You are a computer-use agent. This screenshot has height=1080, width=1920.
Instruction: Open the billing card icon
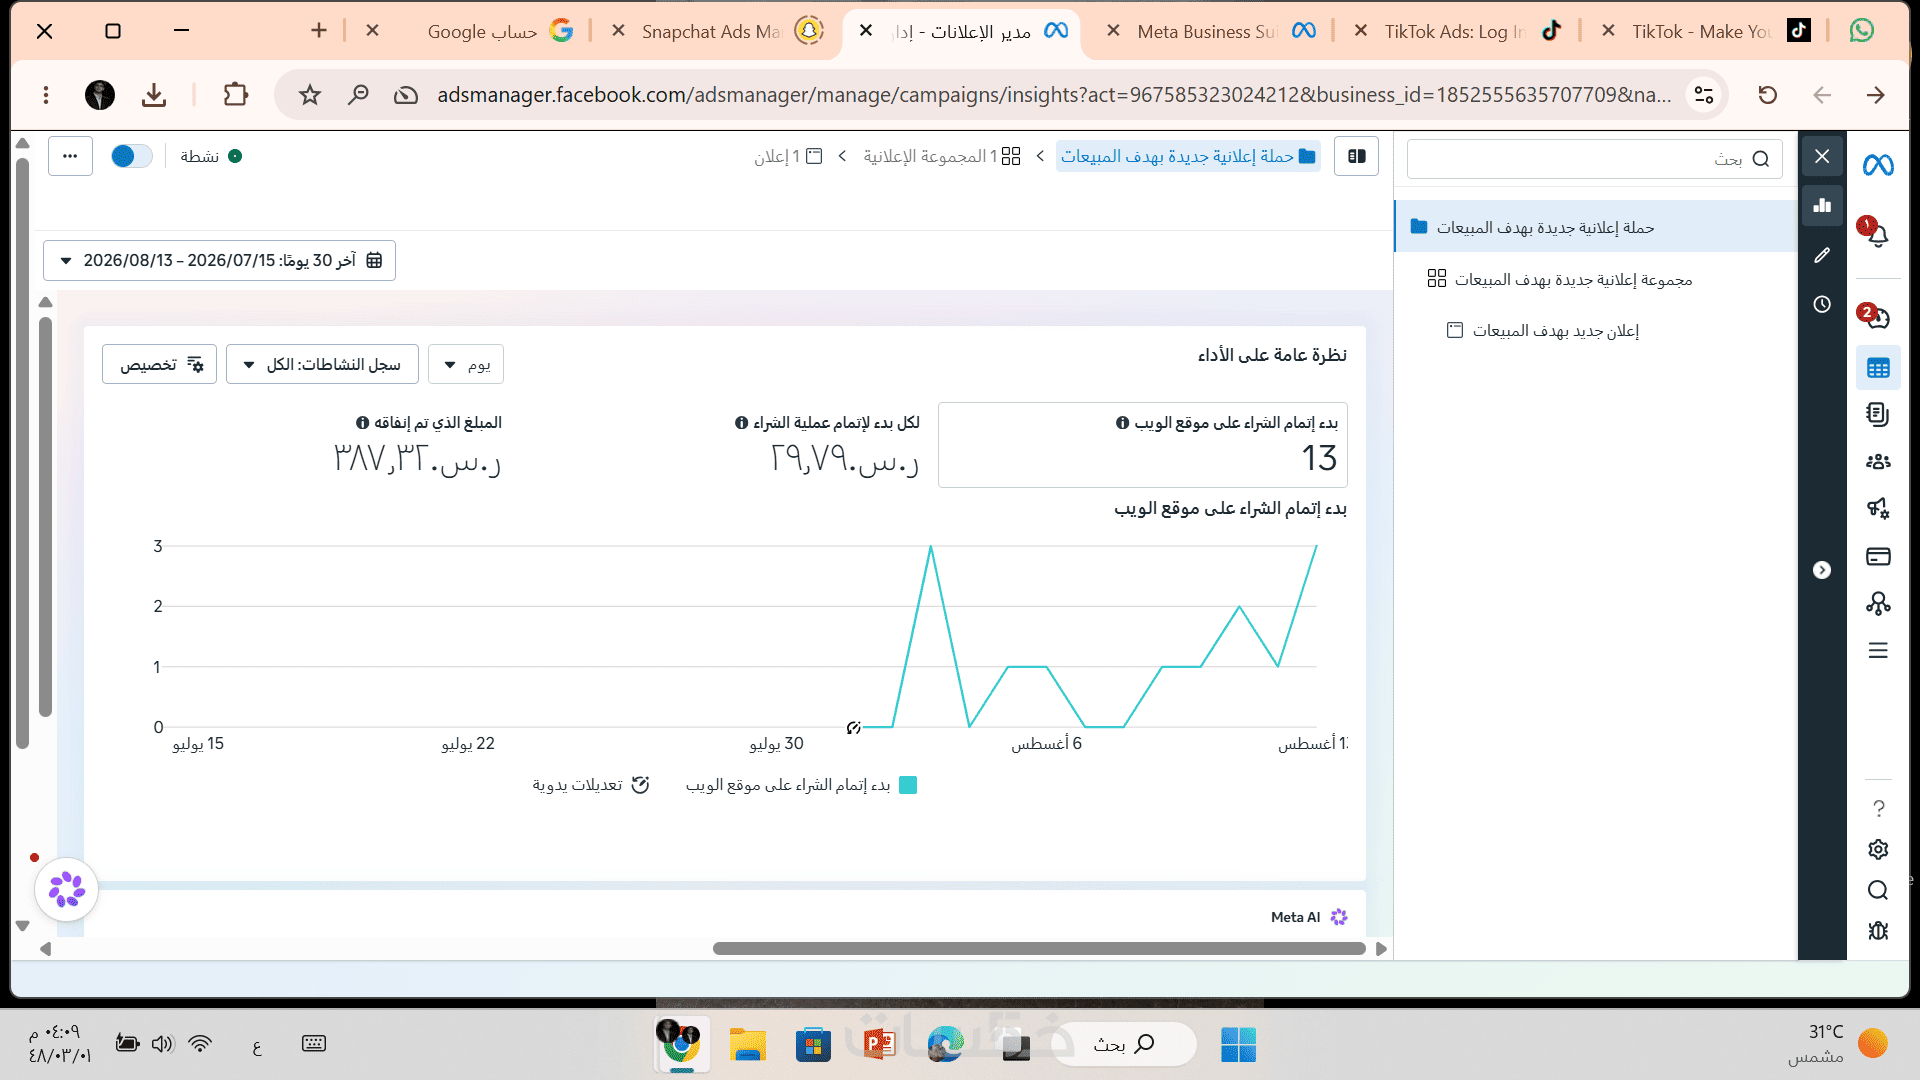[x=1878, y=556]
